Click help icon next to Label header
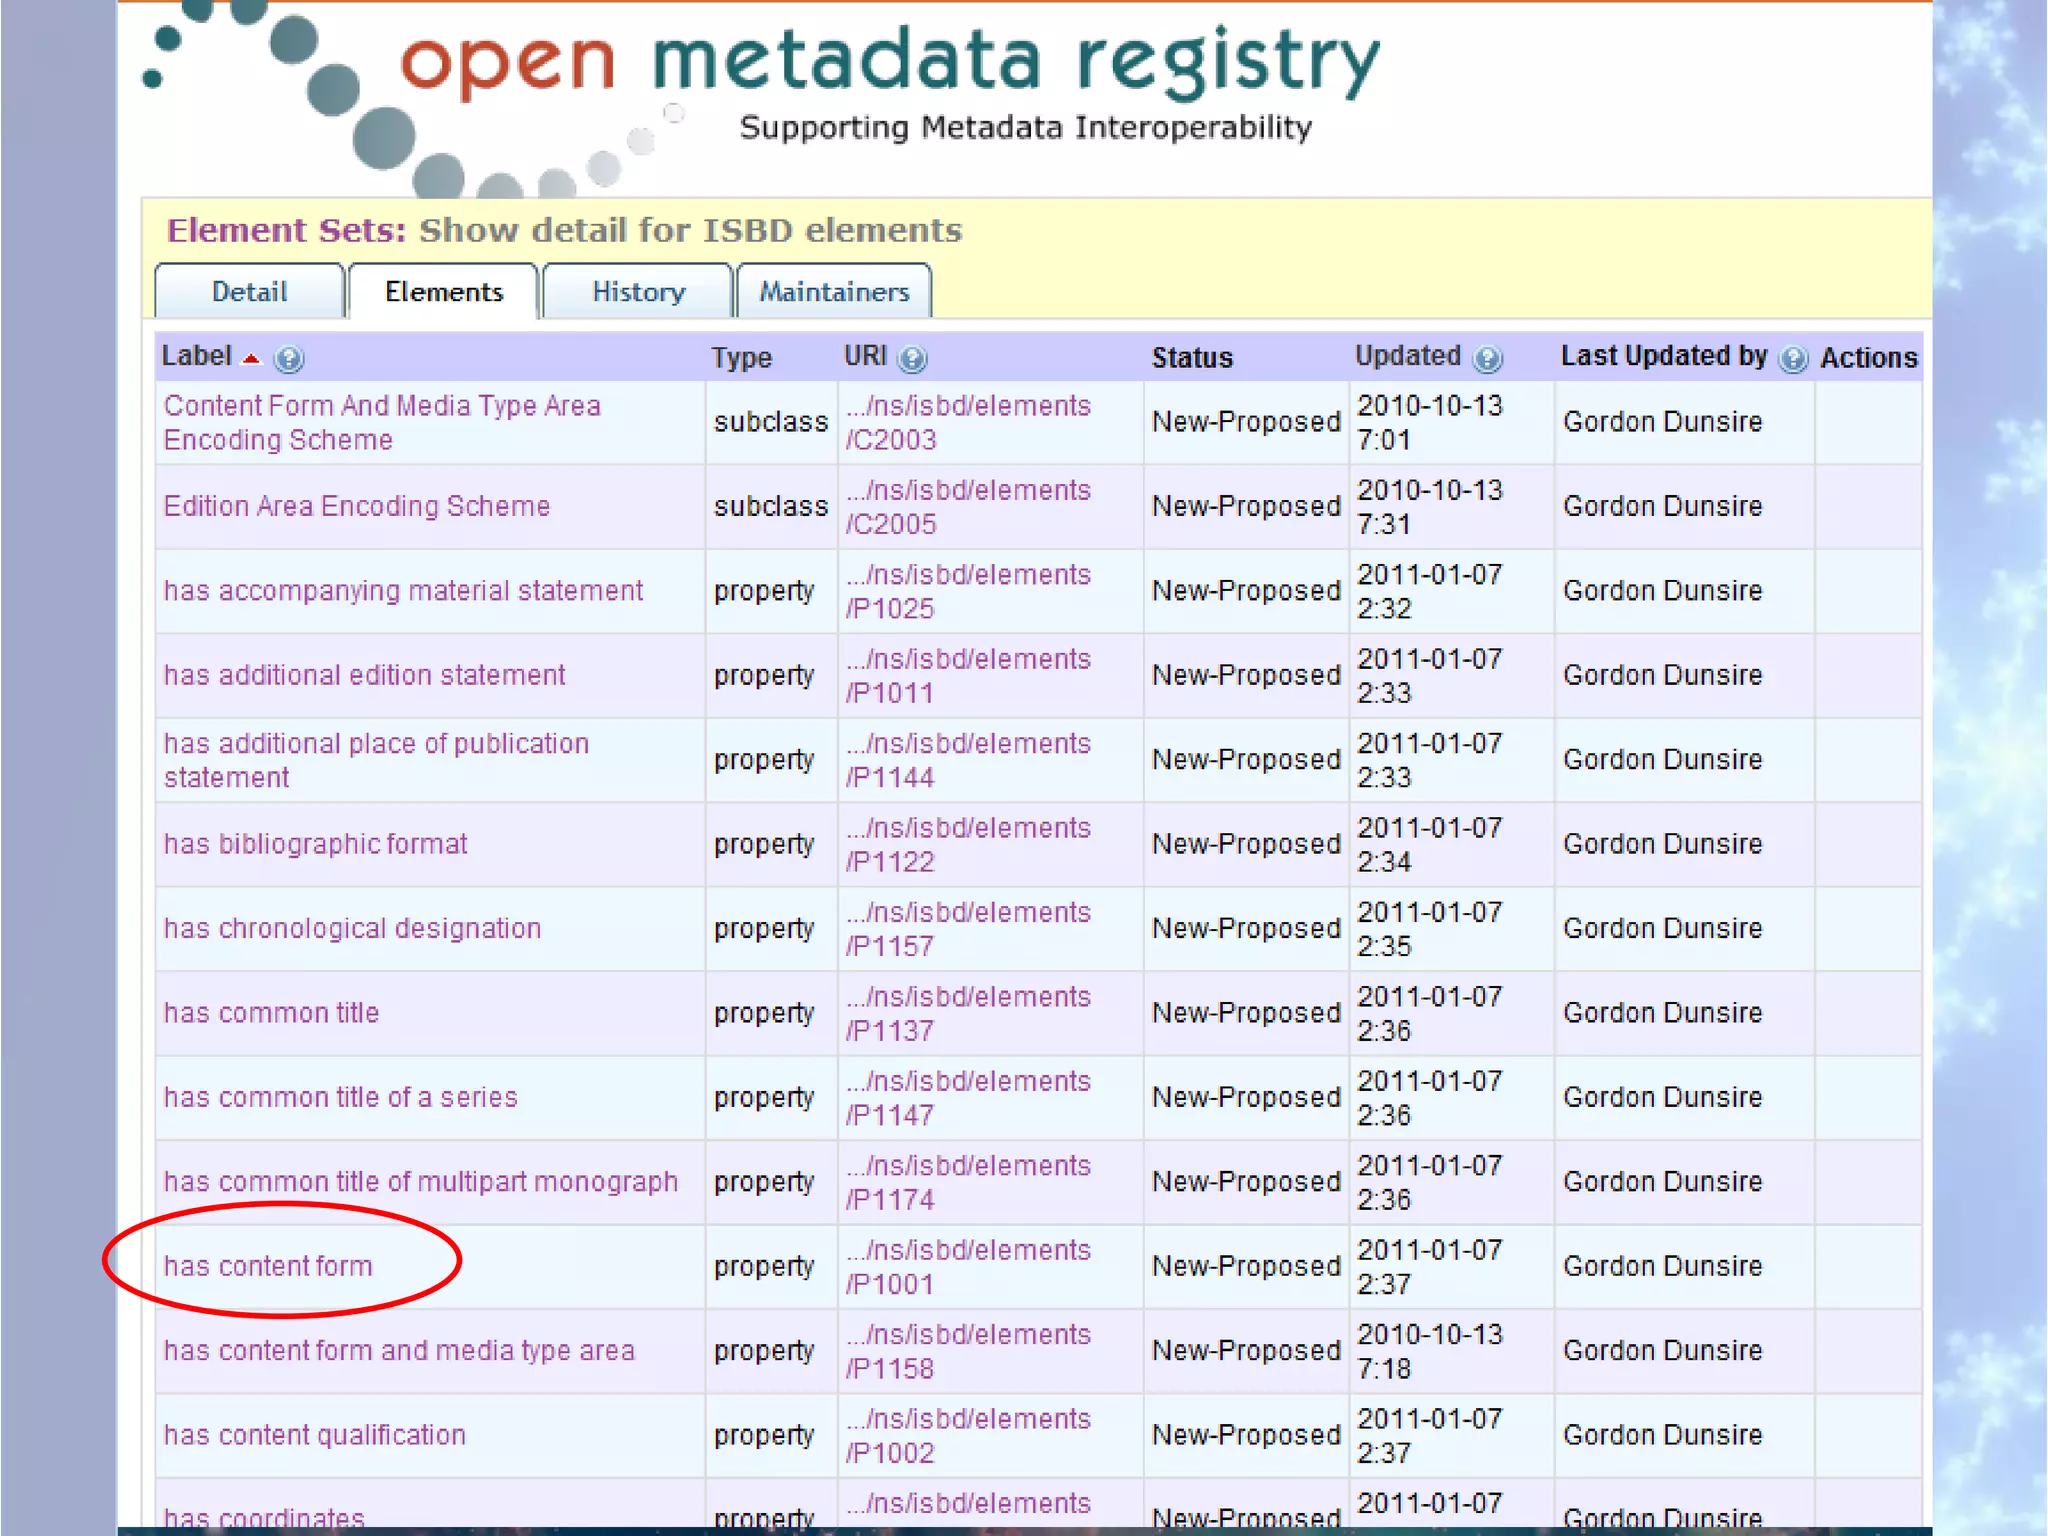Viewport: 2048px width, 1536px height. point(289,359)
